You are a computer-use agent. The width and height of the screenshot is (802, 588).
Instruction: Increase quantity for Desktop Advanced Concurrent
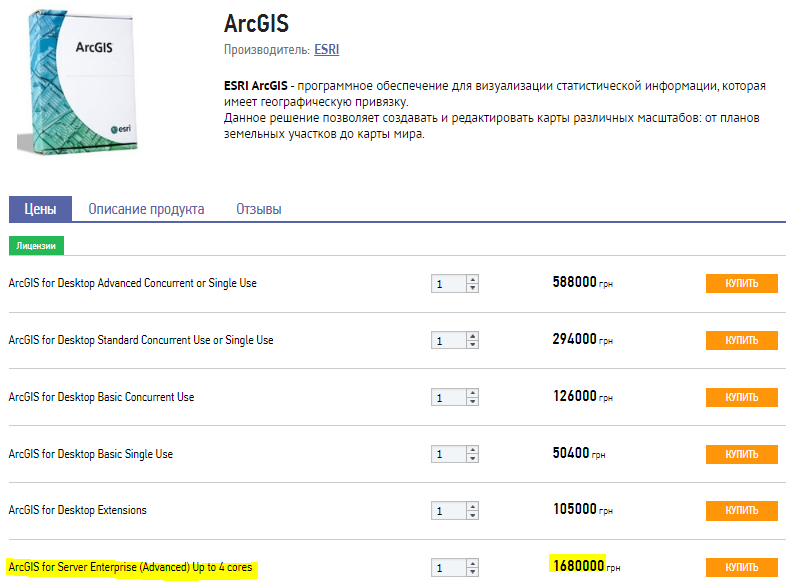[x=473, y=279]
